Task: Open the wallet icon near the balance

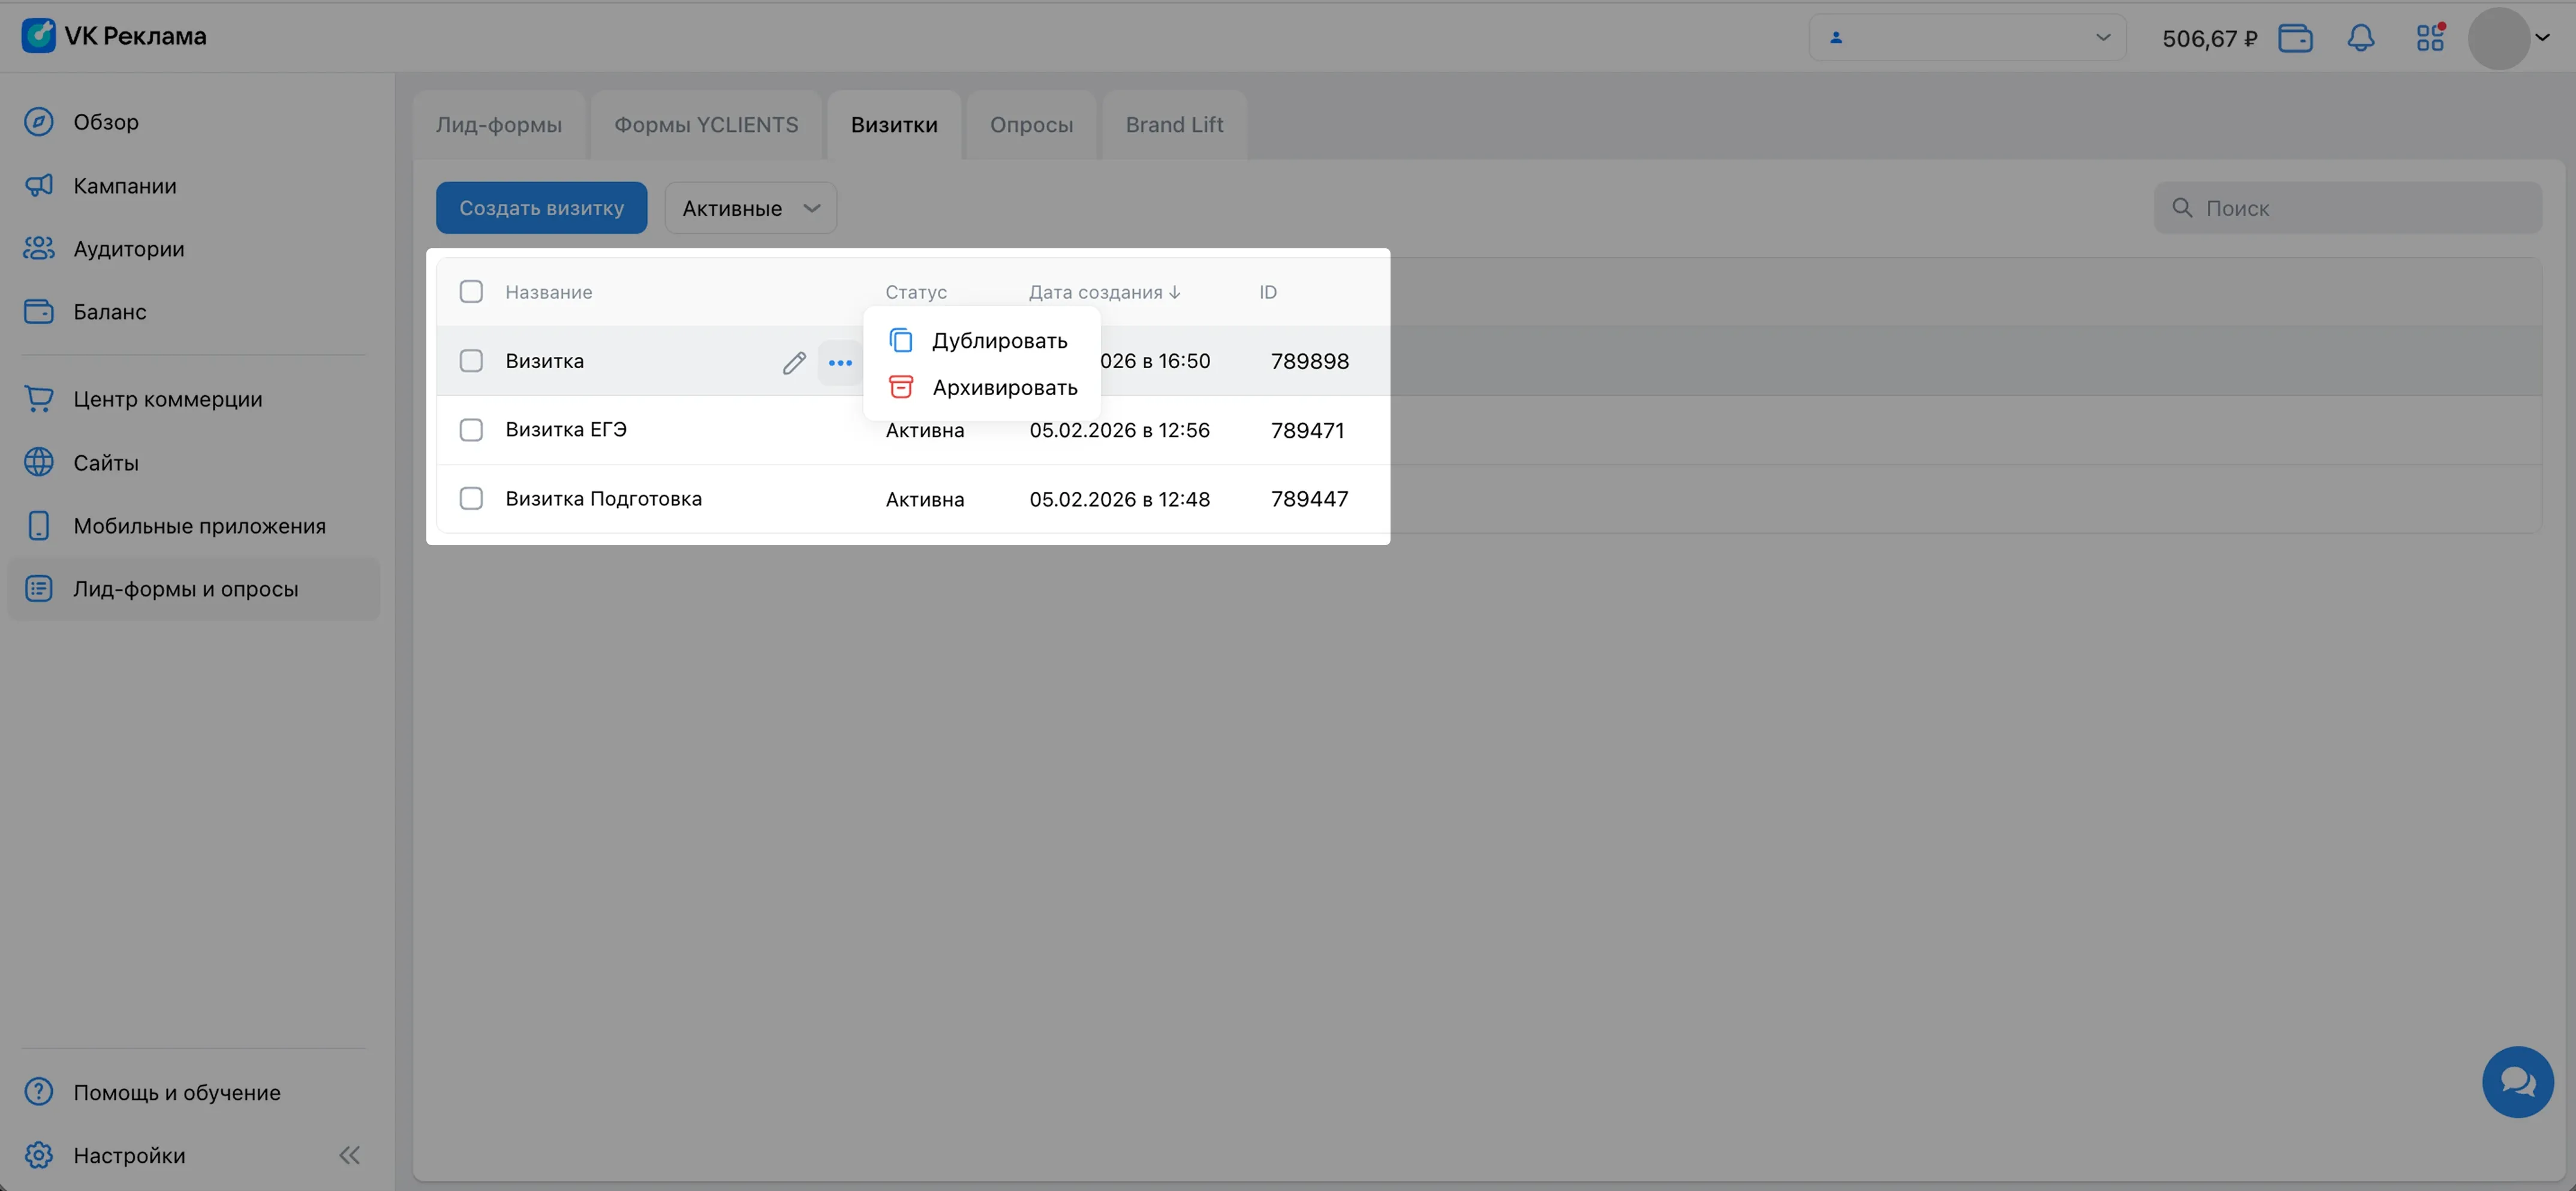Action: pyautogui.click(x=2295, y=38)
